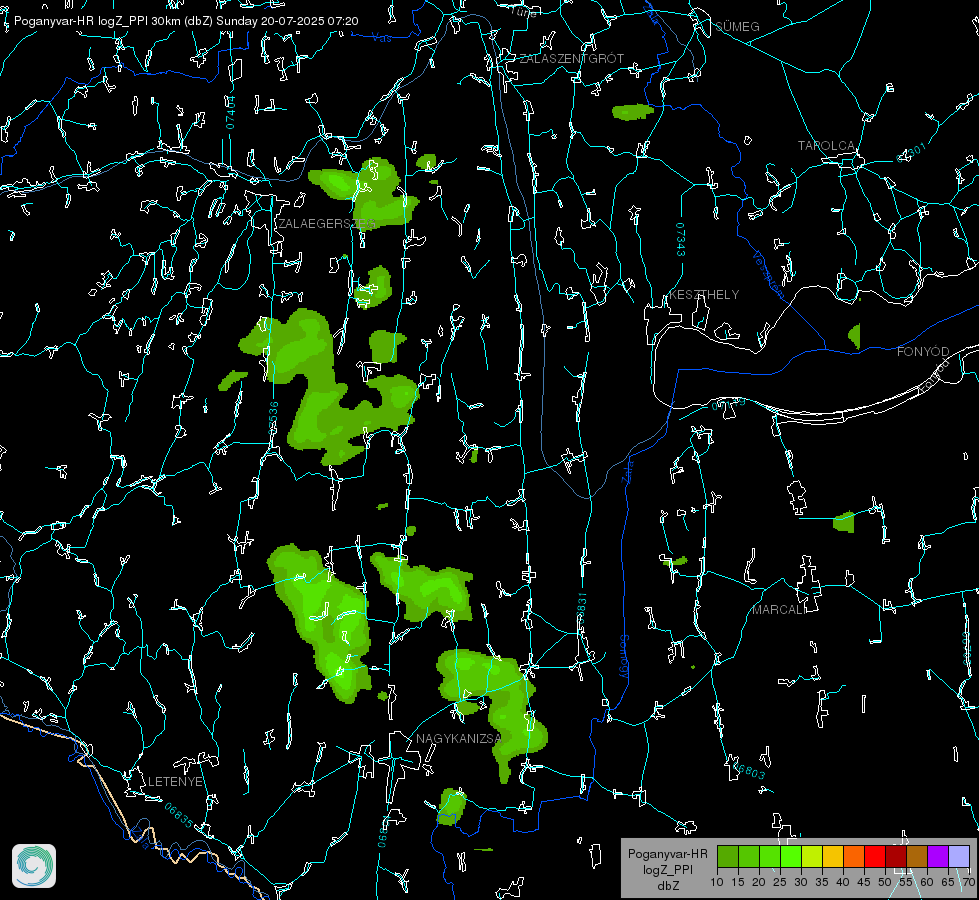Click the legend value 70
Viewport: 979px width, 900px height.
pos(969,882)
